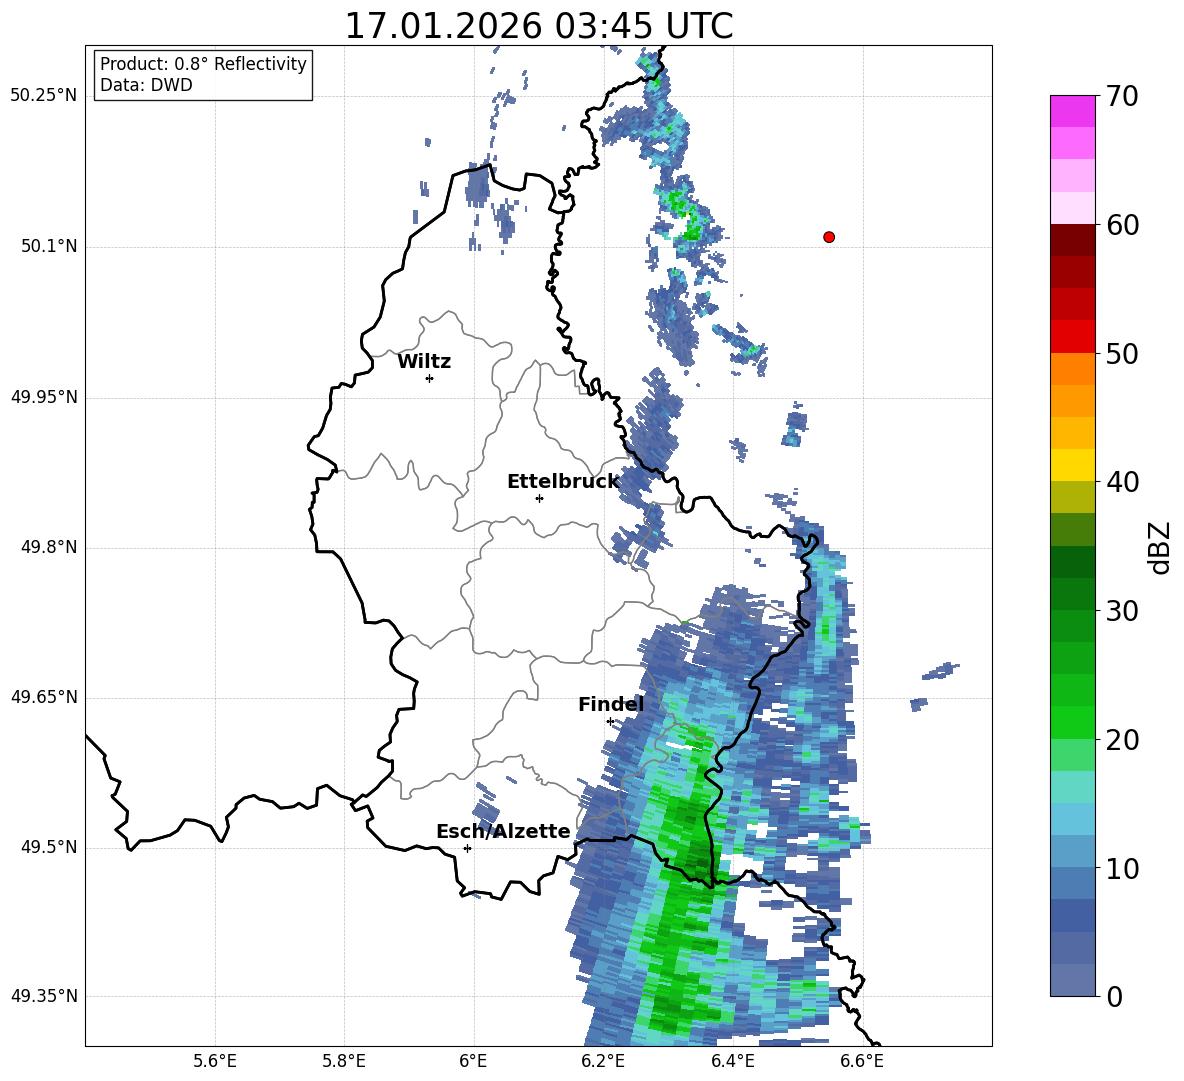Click the 6.4°E longitude label
The image size is (1184, 1081).
(x=732, y=1061)
